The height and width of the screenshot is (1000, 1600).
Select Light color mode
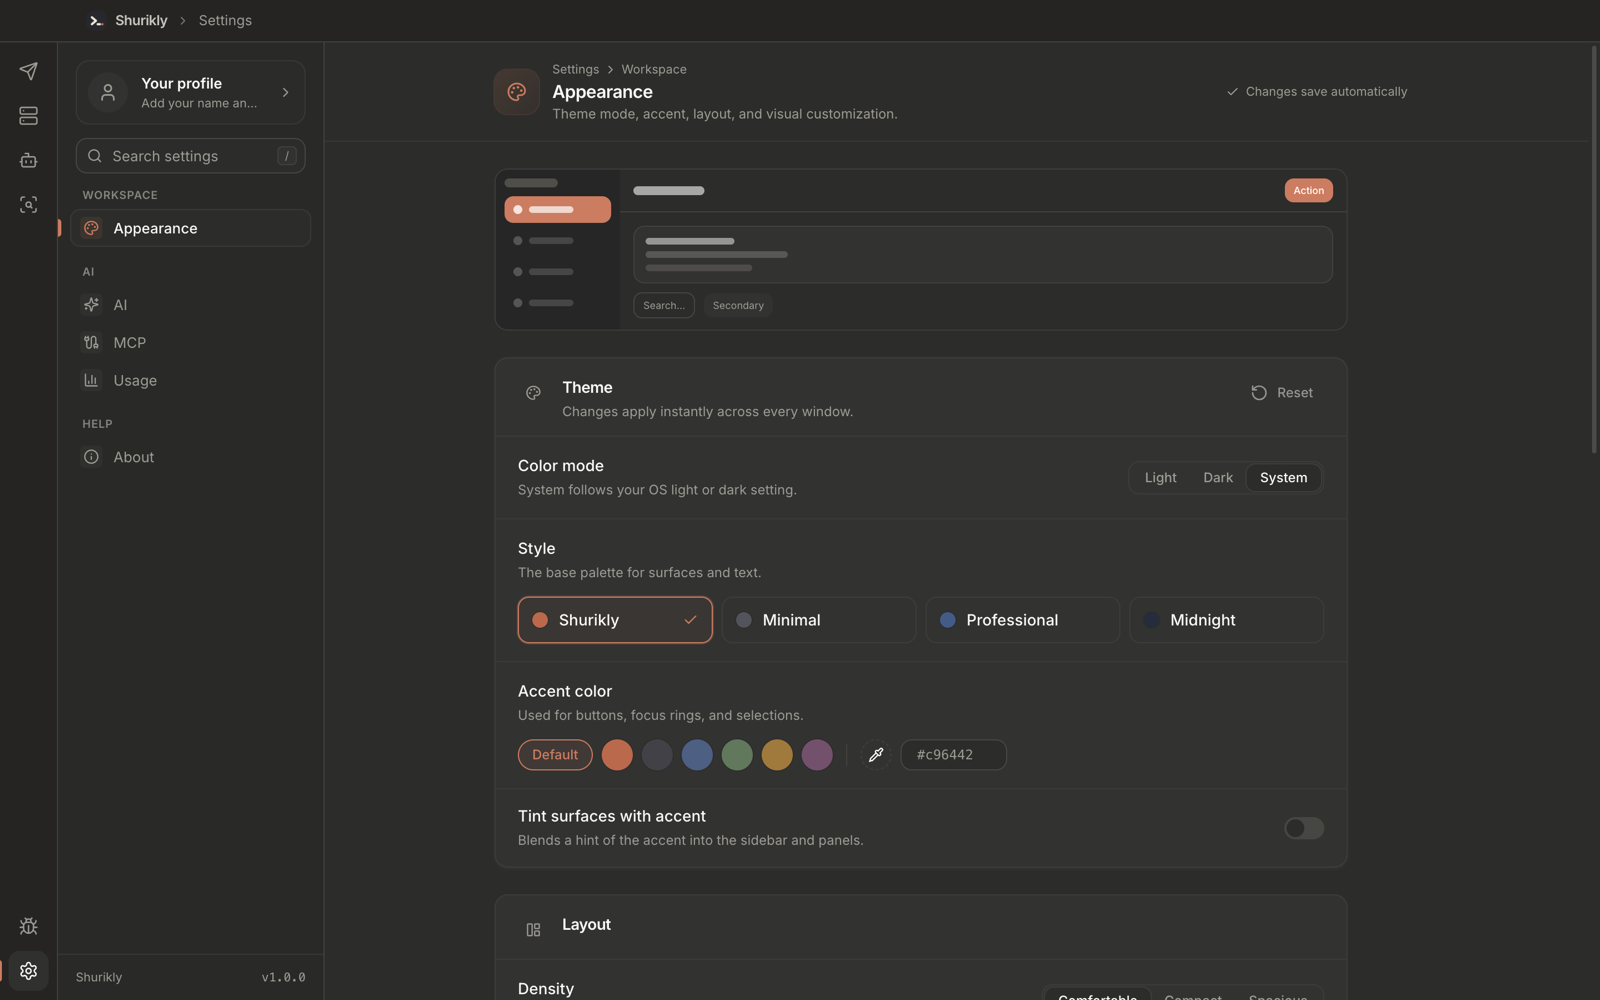tap(1160, 478)
